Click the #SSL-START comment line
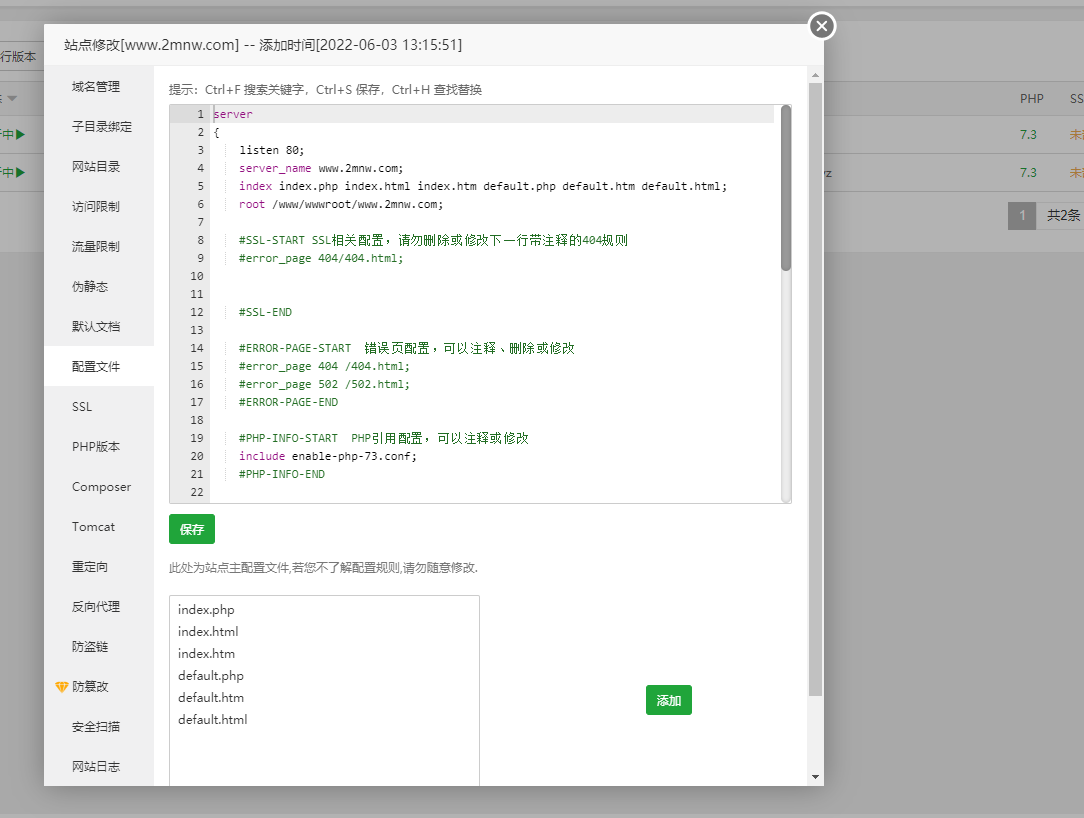Viewport: 1084px width, 818px height. pyautogui.click(x=433, y=240)
